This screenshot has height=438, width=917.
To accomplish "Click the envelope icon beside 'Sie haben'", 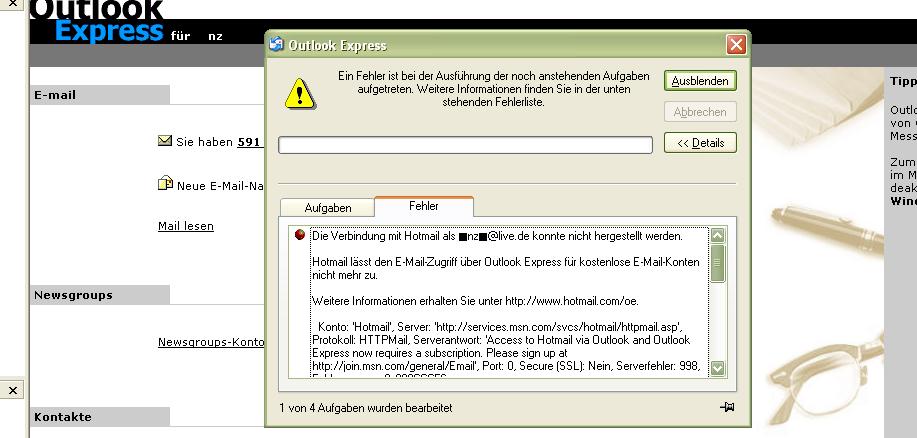I will pyautogui.click(x=165, y=141).
